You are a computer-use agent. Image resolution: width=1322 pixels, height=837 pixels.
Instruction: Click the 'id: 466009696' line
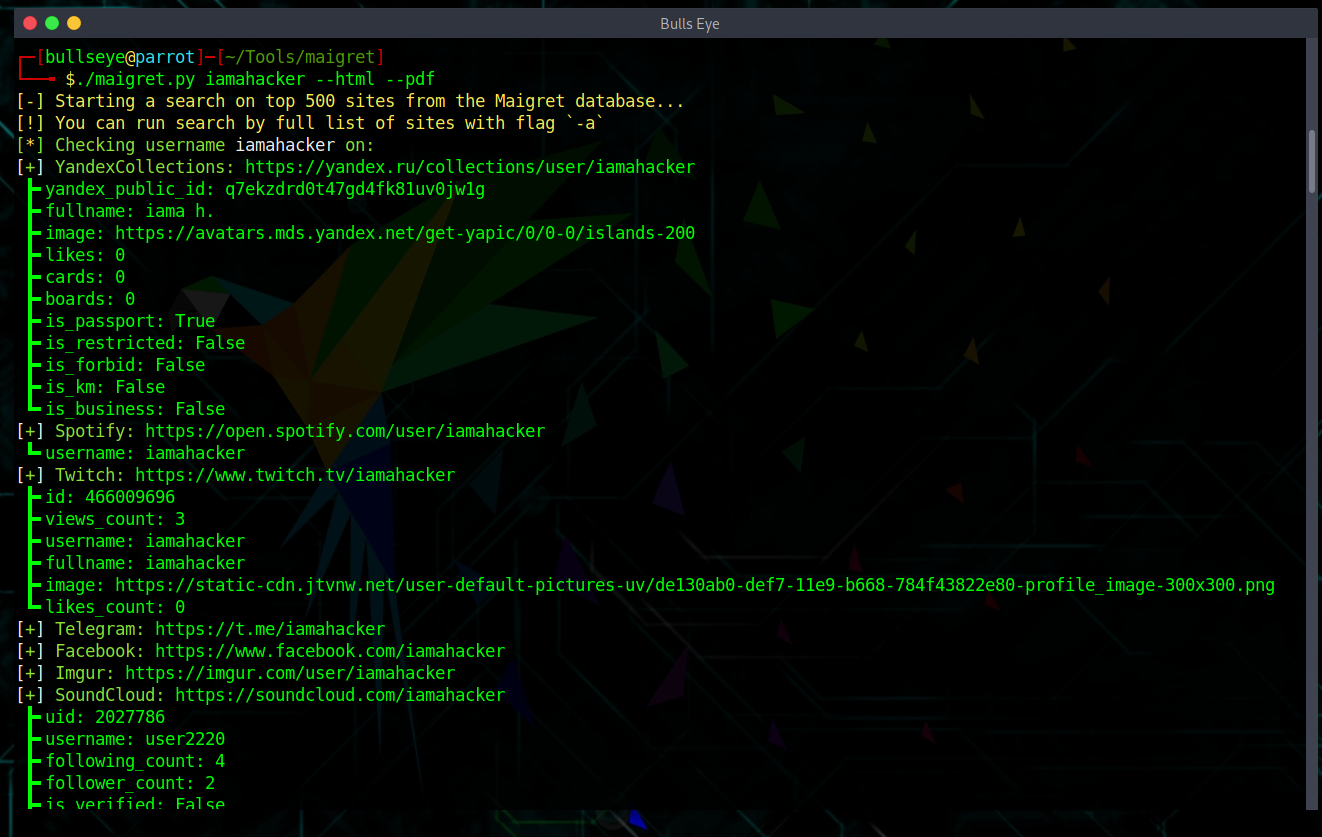pyautogui.click(x=110, y=497)
